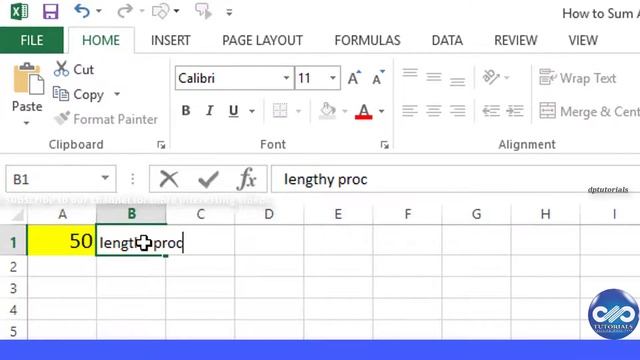This screenshot has height=360, width=640.
Task: Click the formula bar text field
Action: (x=456, y=179)
